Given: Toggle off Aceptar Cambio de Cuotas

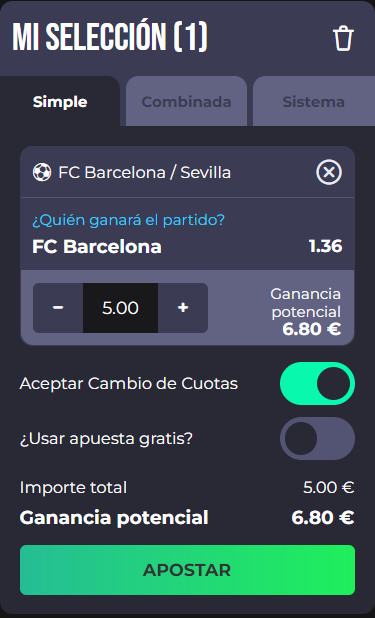Looking at the screenshot, I should [317, 383].
